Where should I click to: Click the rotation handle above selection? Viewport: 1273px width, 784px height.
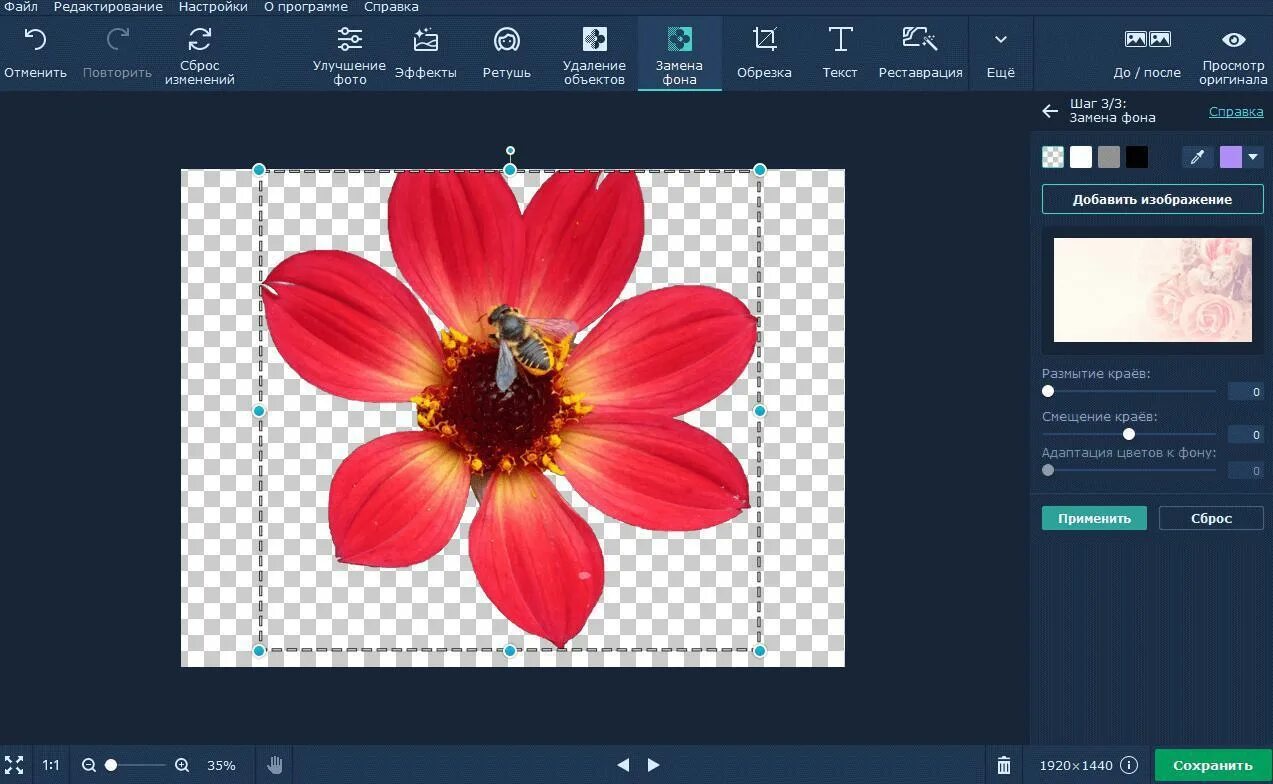(510, 151)
